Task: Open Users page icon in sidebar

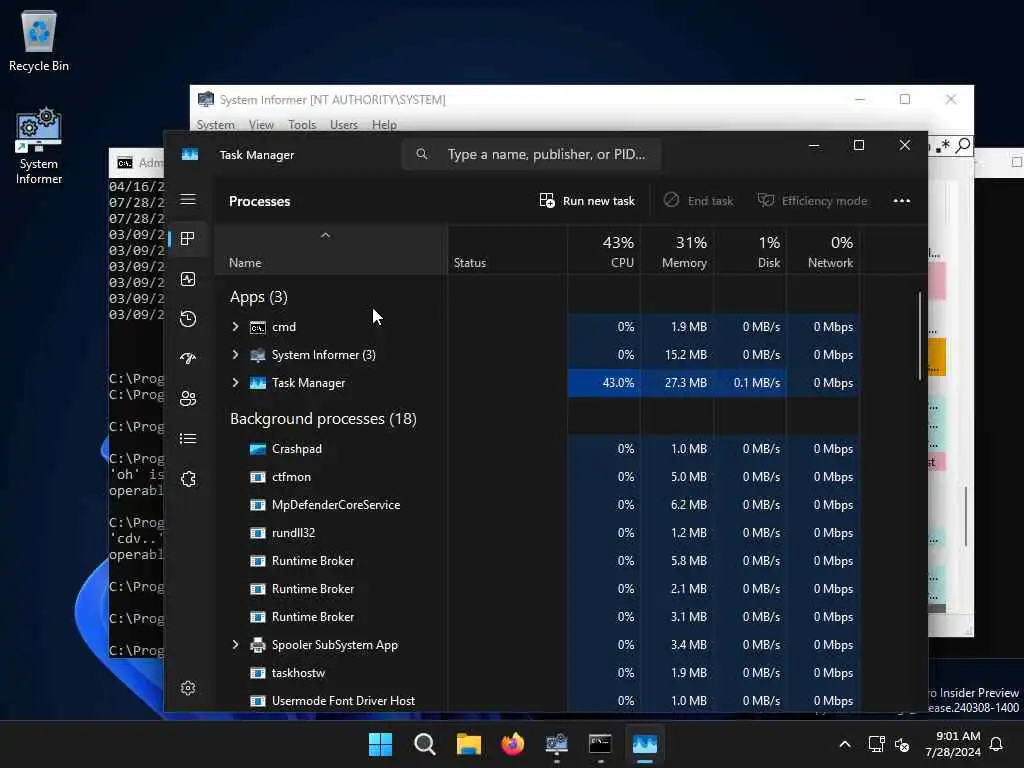Action: tap(188, 398)
